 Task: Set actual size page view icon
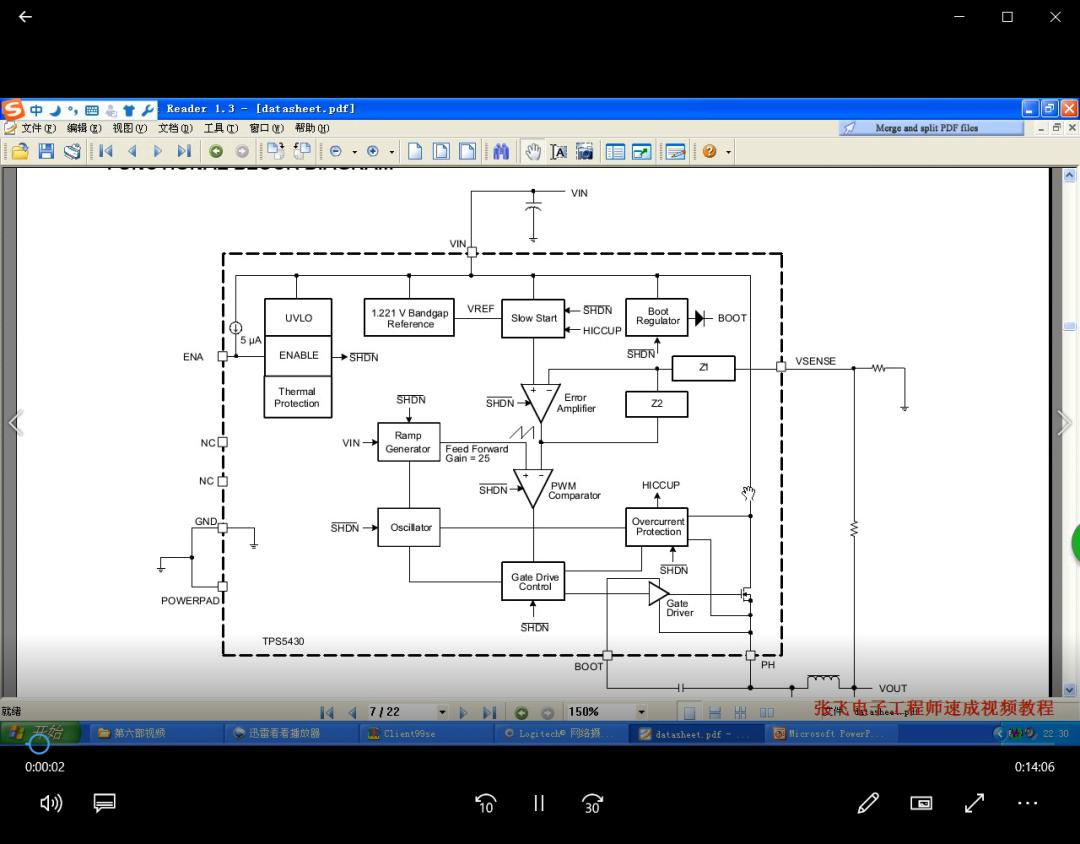[415, 151]
